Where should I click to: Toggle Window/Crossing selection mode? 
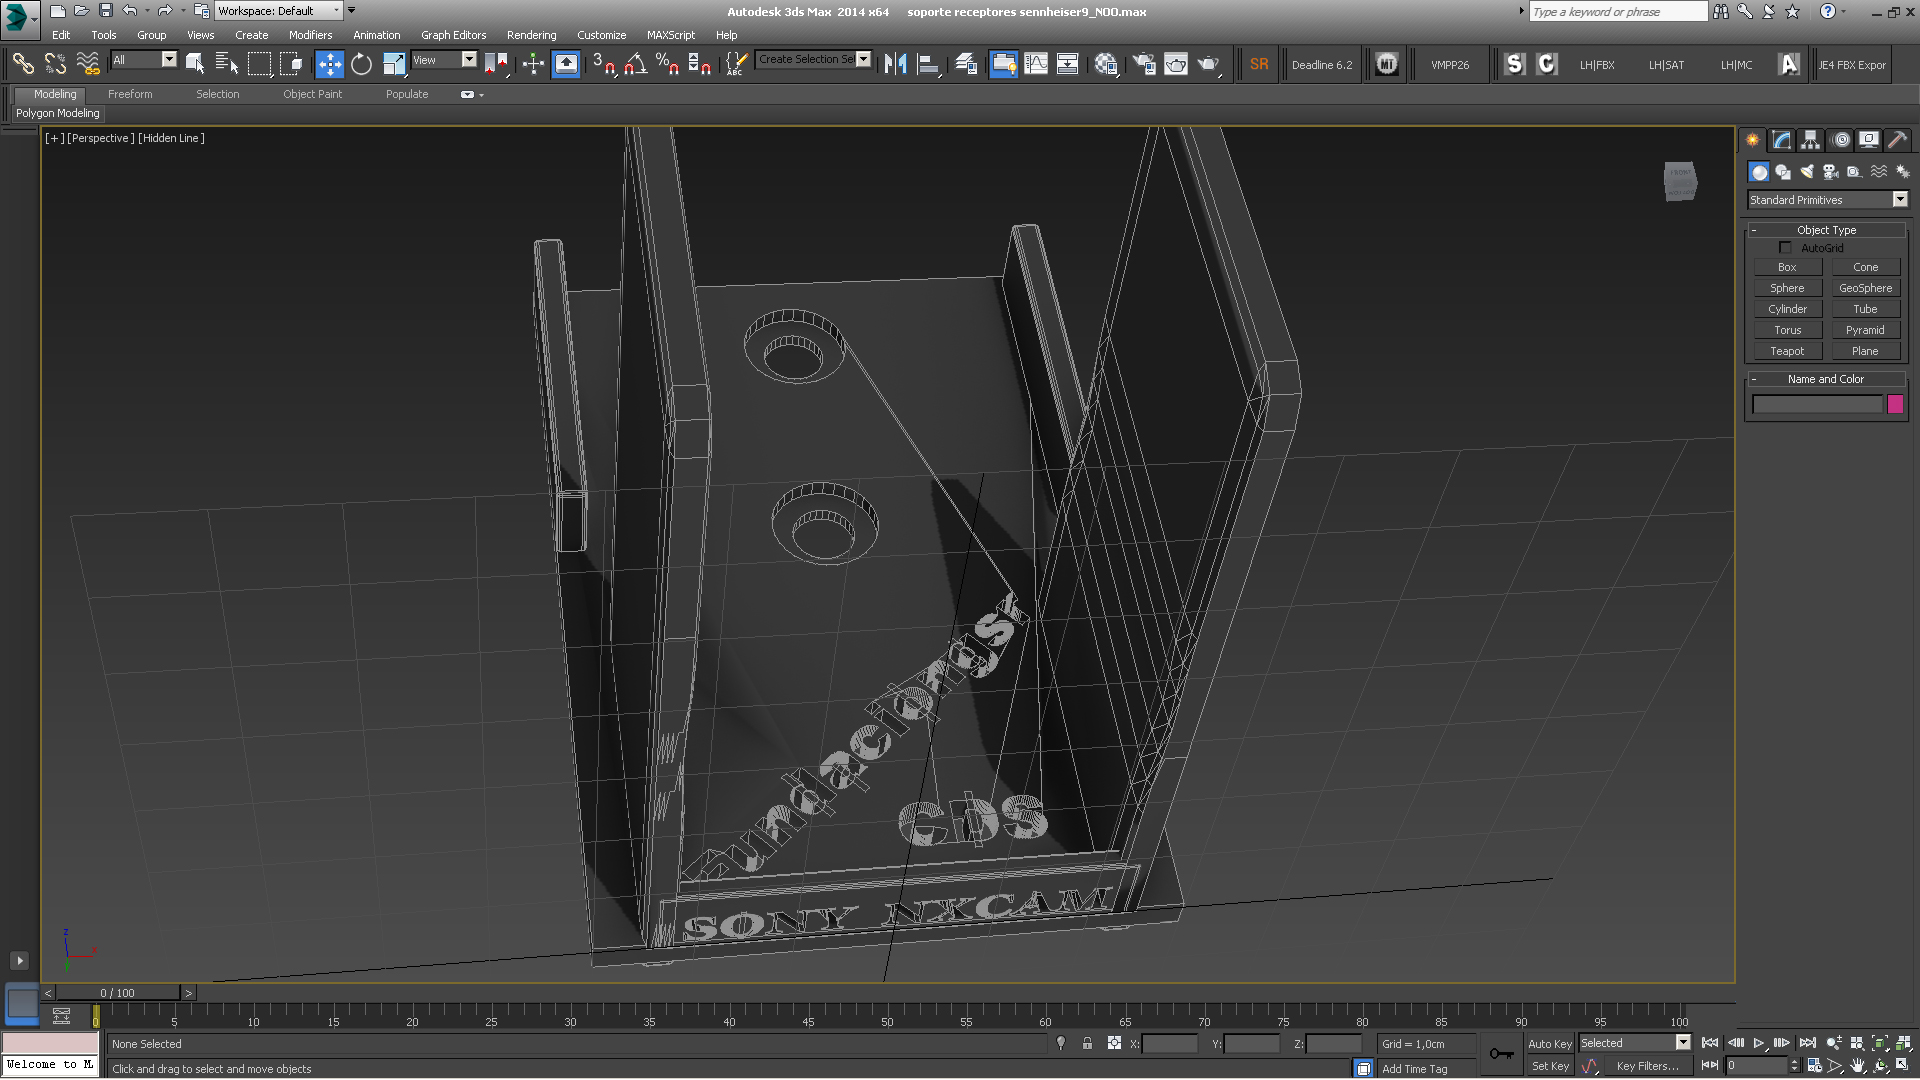pos(292,64)
